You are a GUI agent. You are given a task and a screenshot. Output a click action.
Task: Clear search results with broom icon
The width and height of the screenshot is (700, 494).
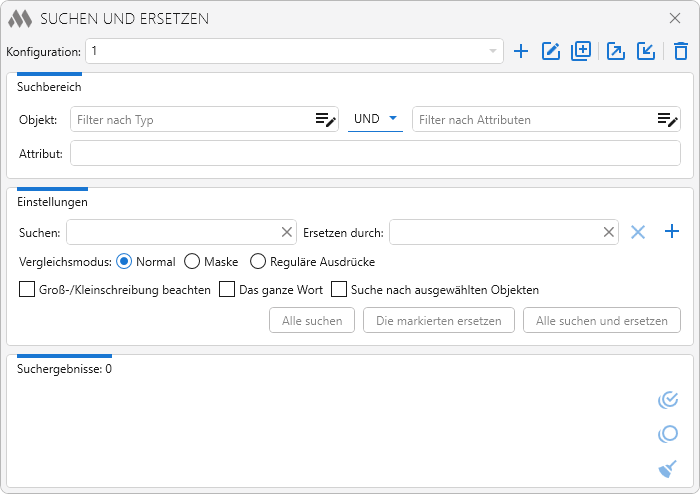coord(668,468)
